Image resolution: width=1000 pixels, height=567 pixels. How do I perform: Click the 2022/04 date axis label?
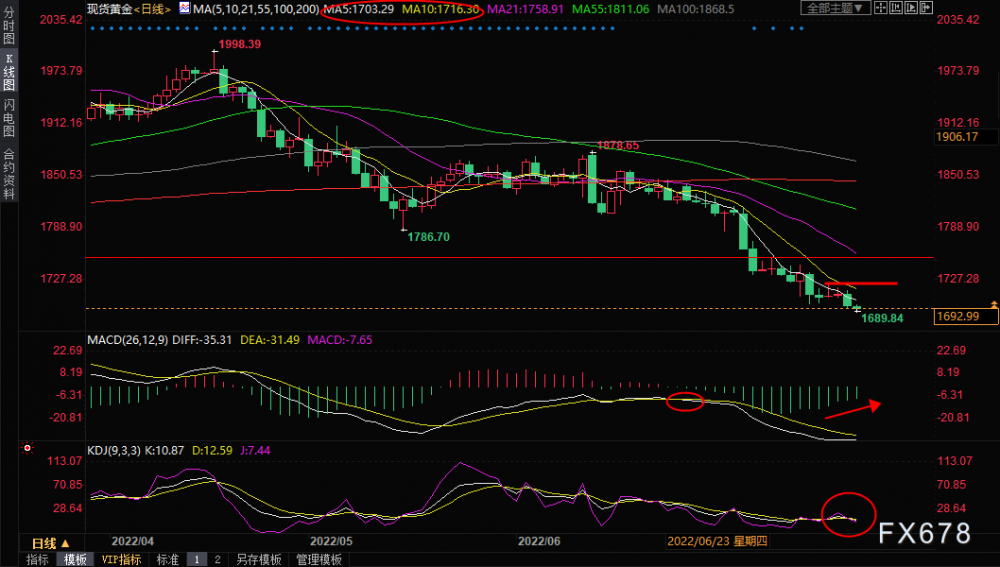pos(133,541)
